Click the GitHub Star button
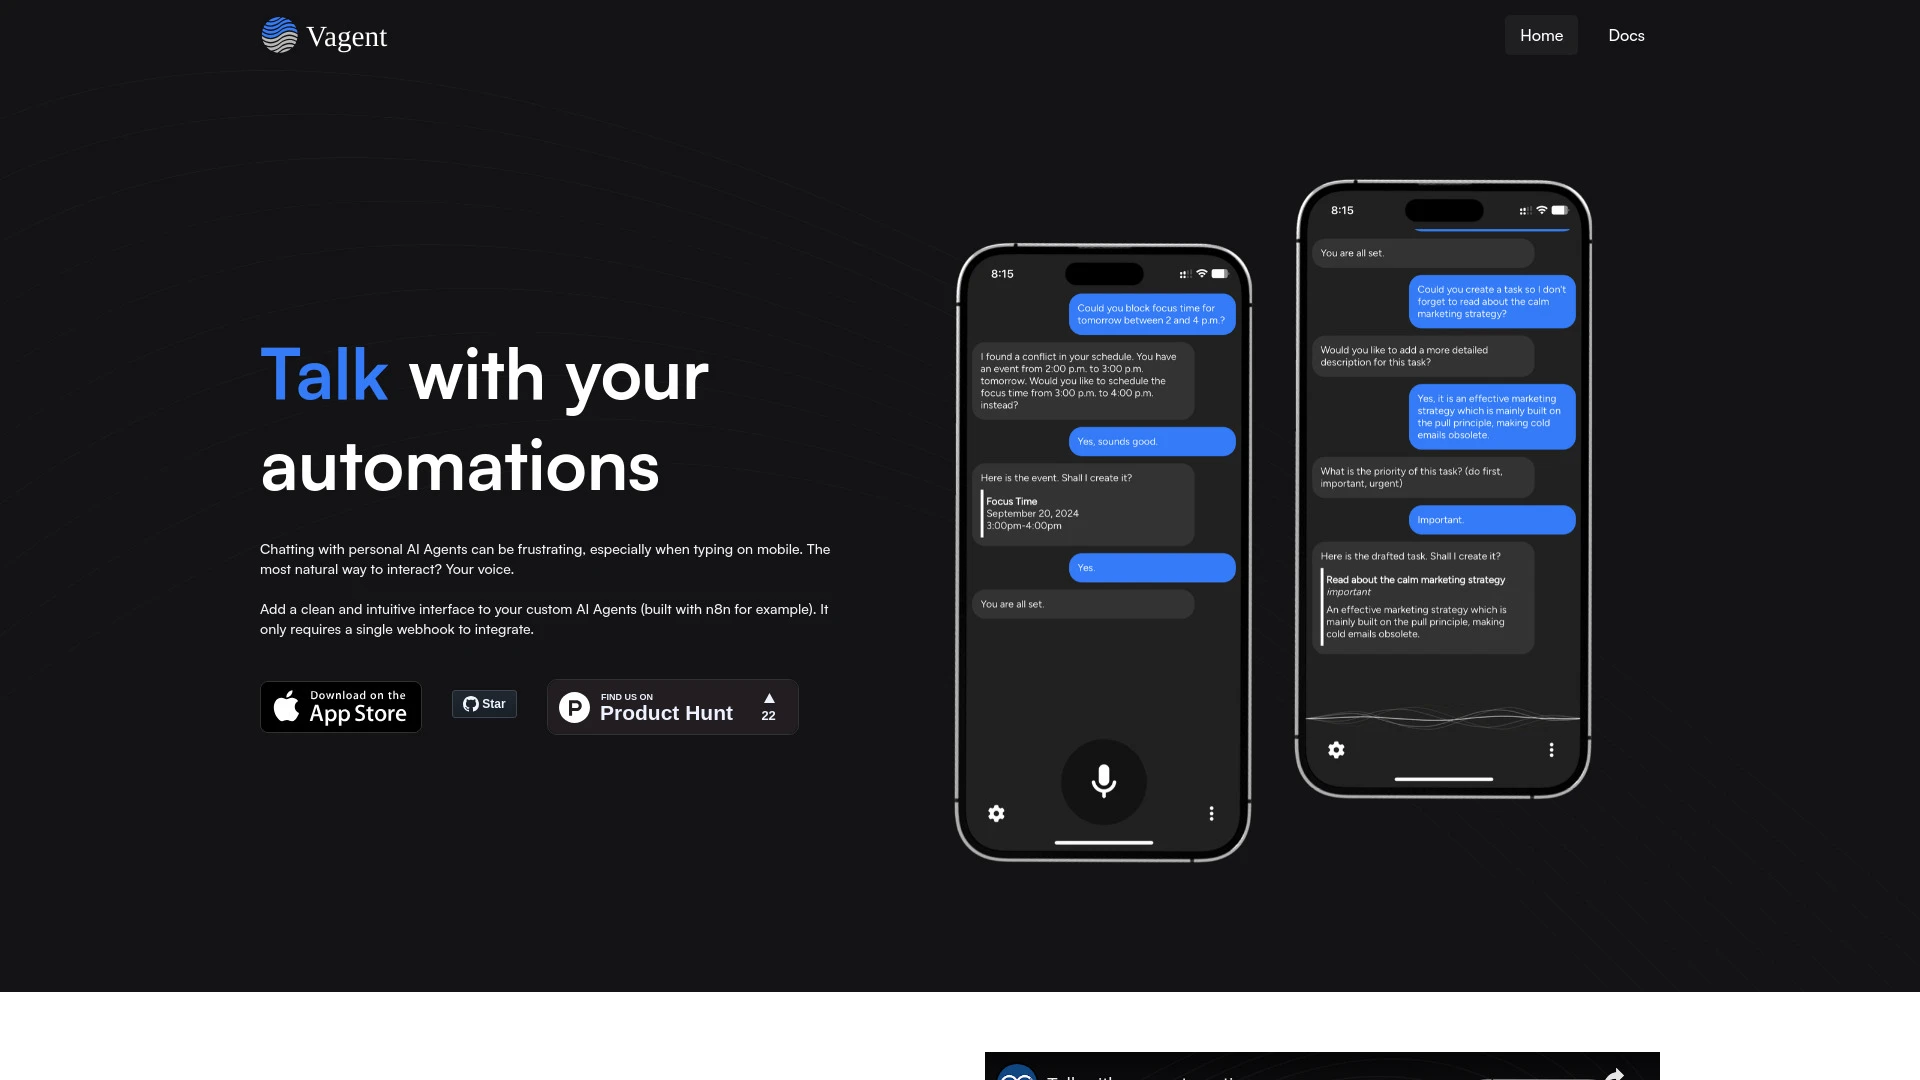Screen dimensions: 1920x1080 (484, 704)
